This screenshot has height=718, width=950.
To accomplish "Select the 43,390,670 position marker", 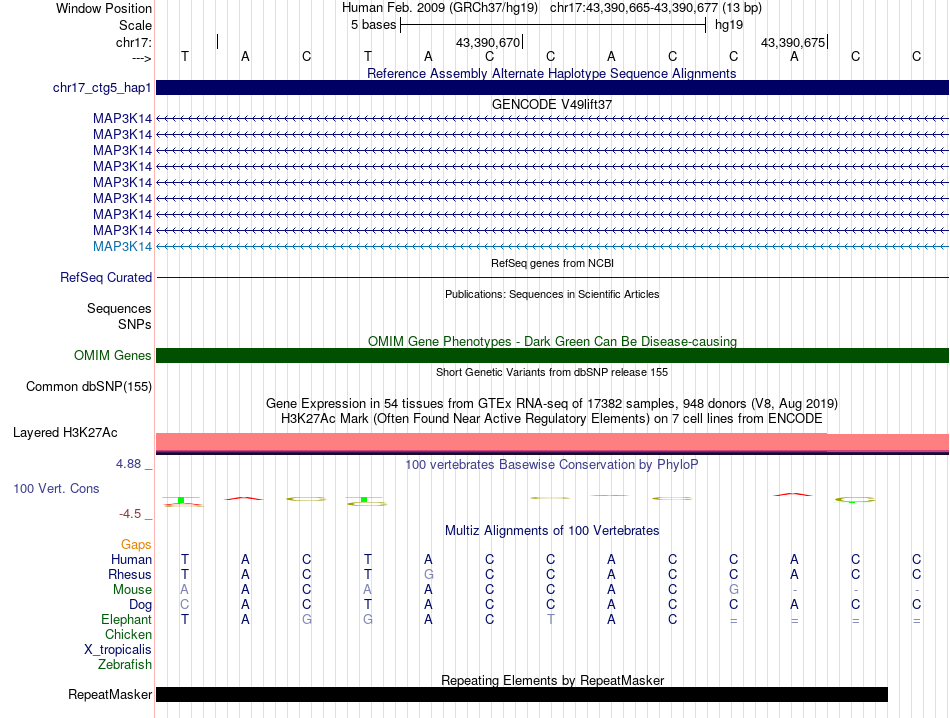I will [488, 42].
